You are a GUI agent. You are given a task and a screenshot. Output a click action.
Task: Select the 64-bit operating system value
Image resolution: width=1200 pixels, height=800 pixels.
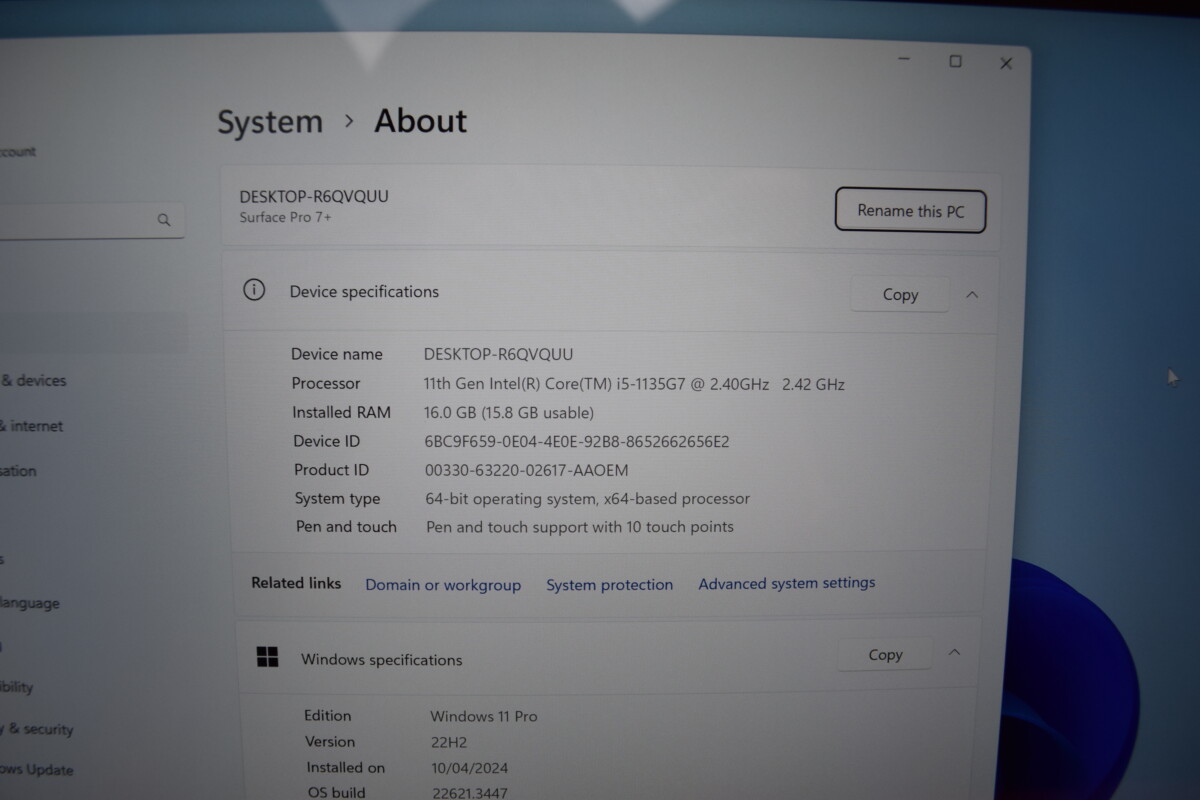tap(588, 499)
